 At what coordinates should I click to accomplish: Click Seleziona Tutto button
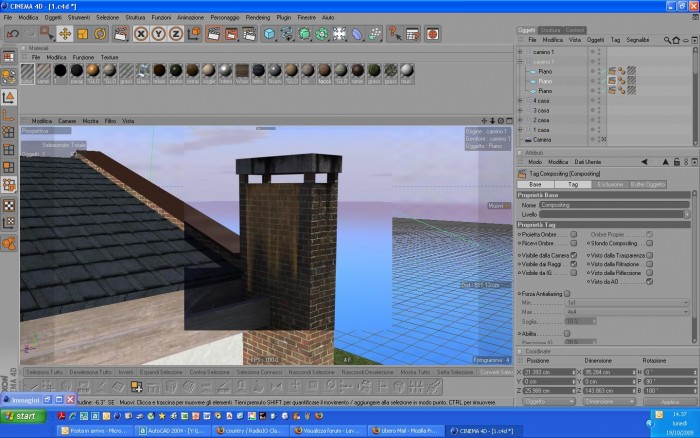click(44, 372)
